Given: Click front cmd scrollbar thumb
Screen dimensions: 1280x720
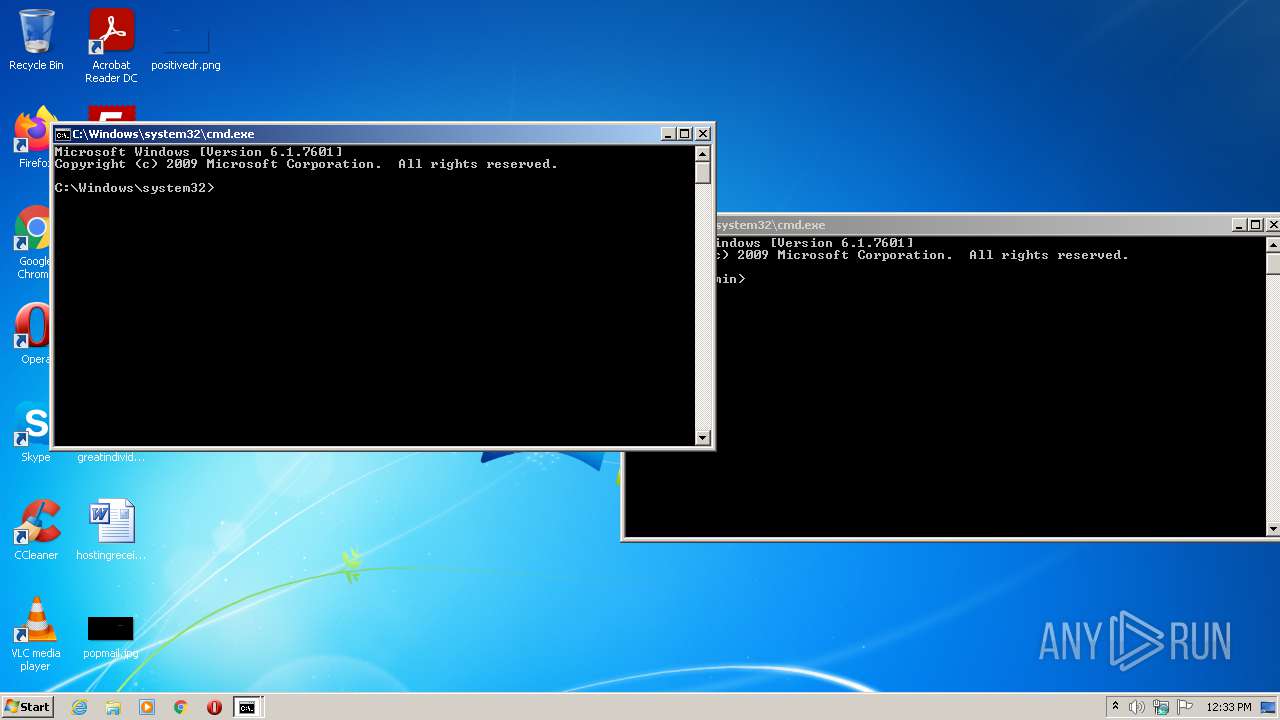Looking at the screenshot, I should tap(702, 172).
